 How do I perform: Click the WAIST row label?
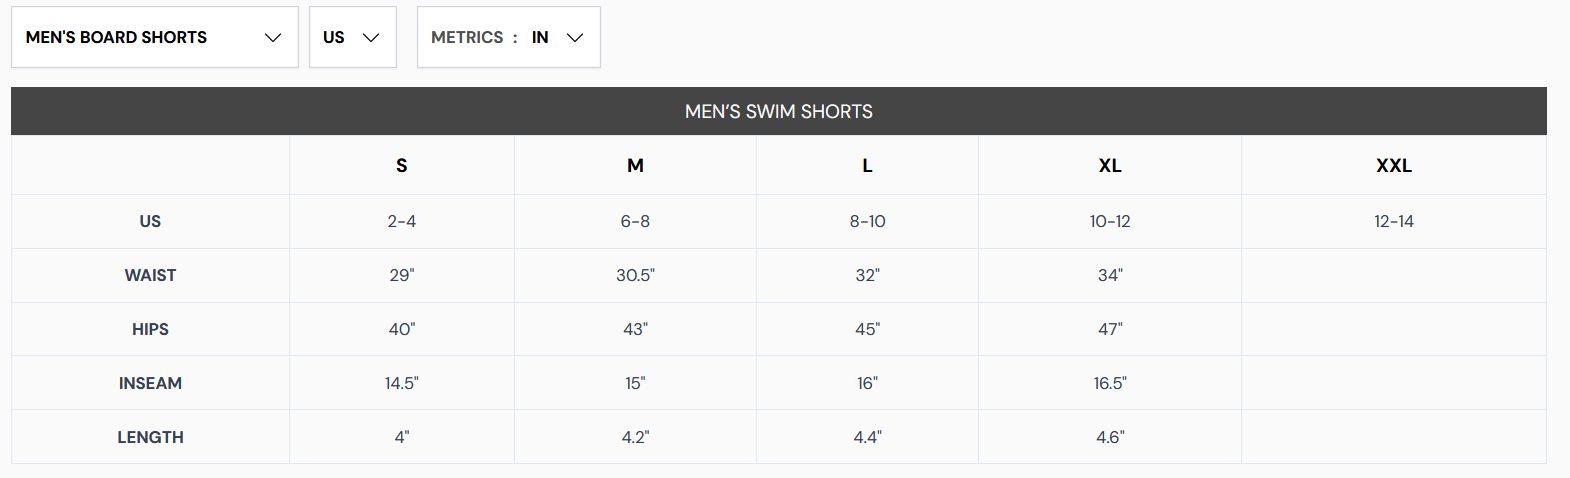pyautogui.click(x=150, y=275)
